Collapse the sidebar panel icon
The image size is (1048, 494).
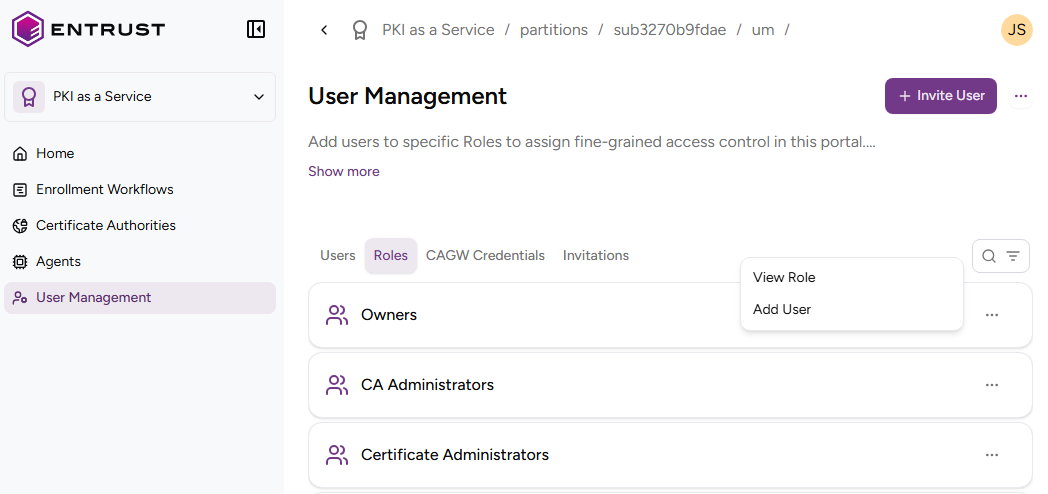(x=256, y=29)
